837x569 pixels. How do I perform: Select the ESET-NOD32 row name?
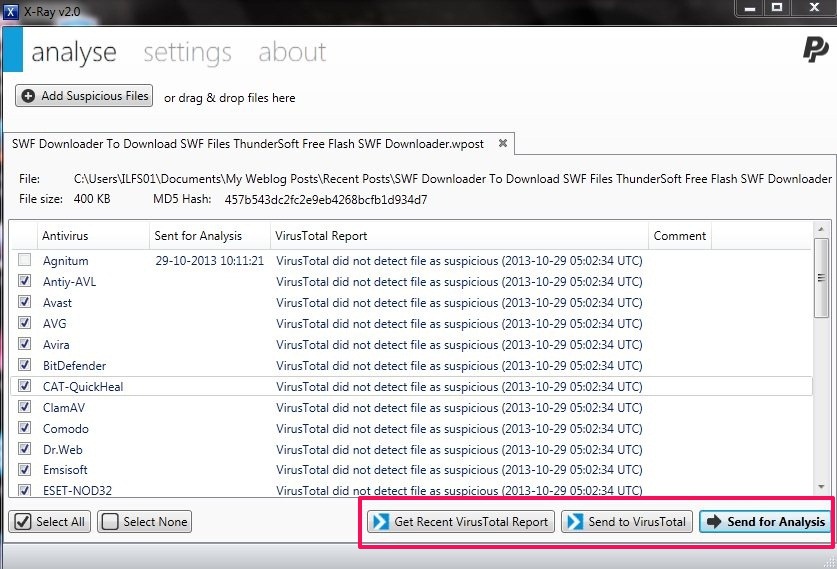[x=77, y=490]
